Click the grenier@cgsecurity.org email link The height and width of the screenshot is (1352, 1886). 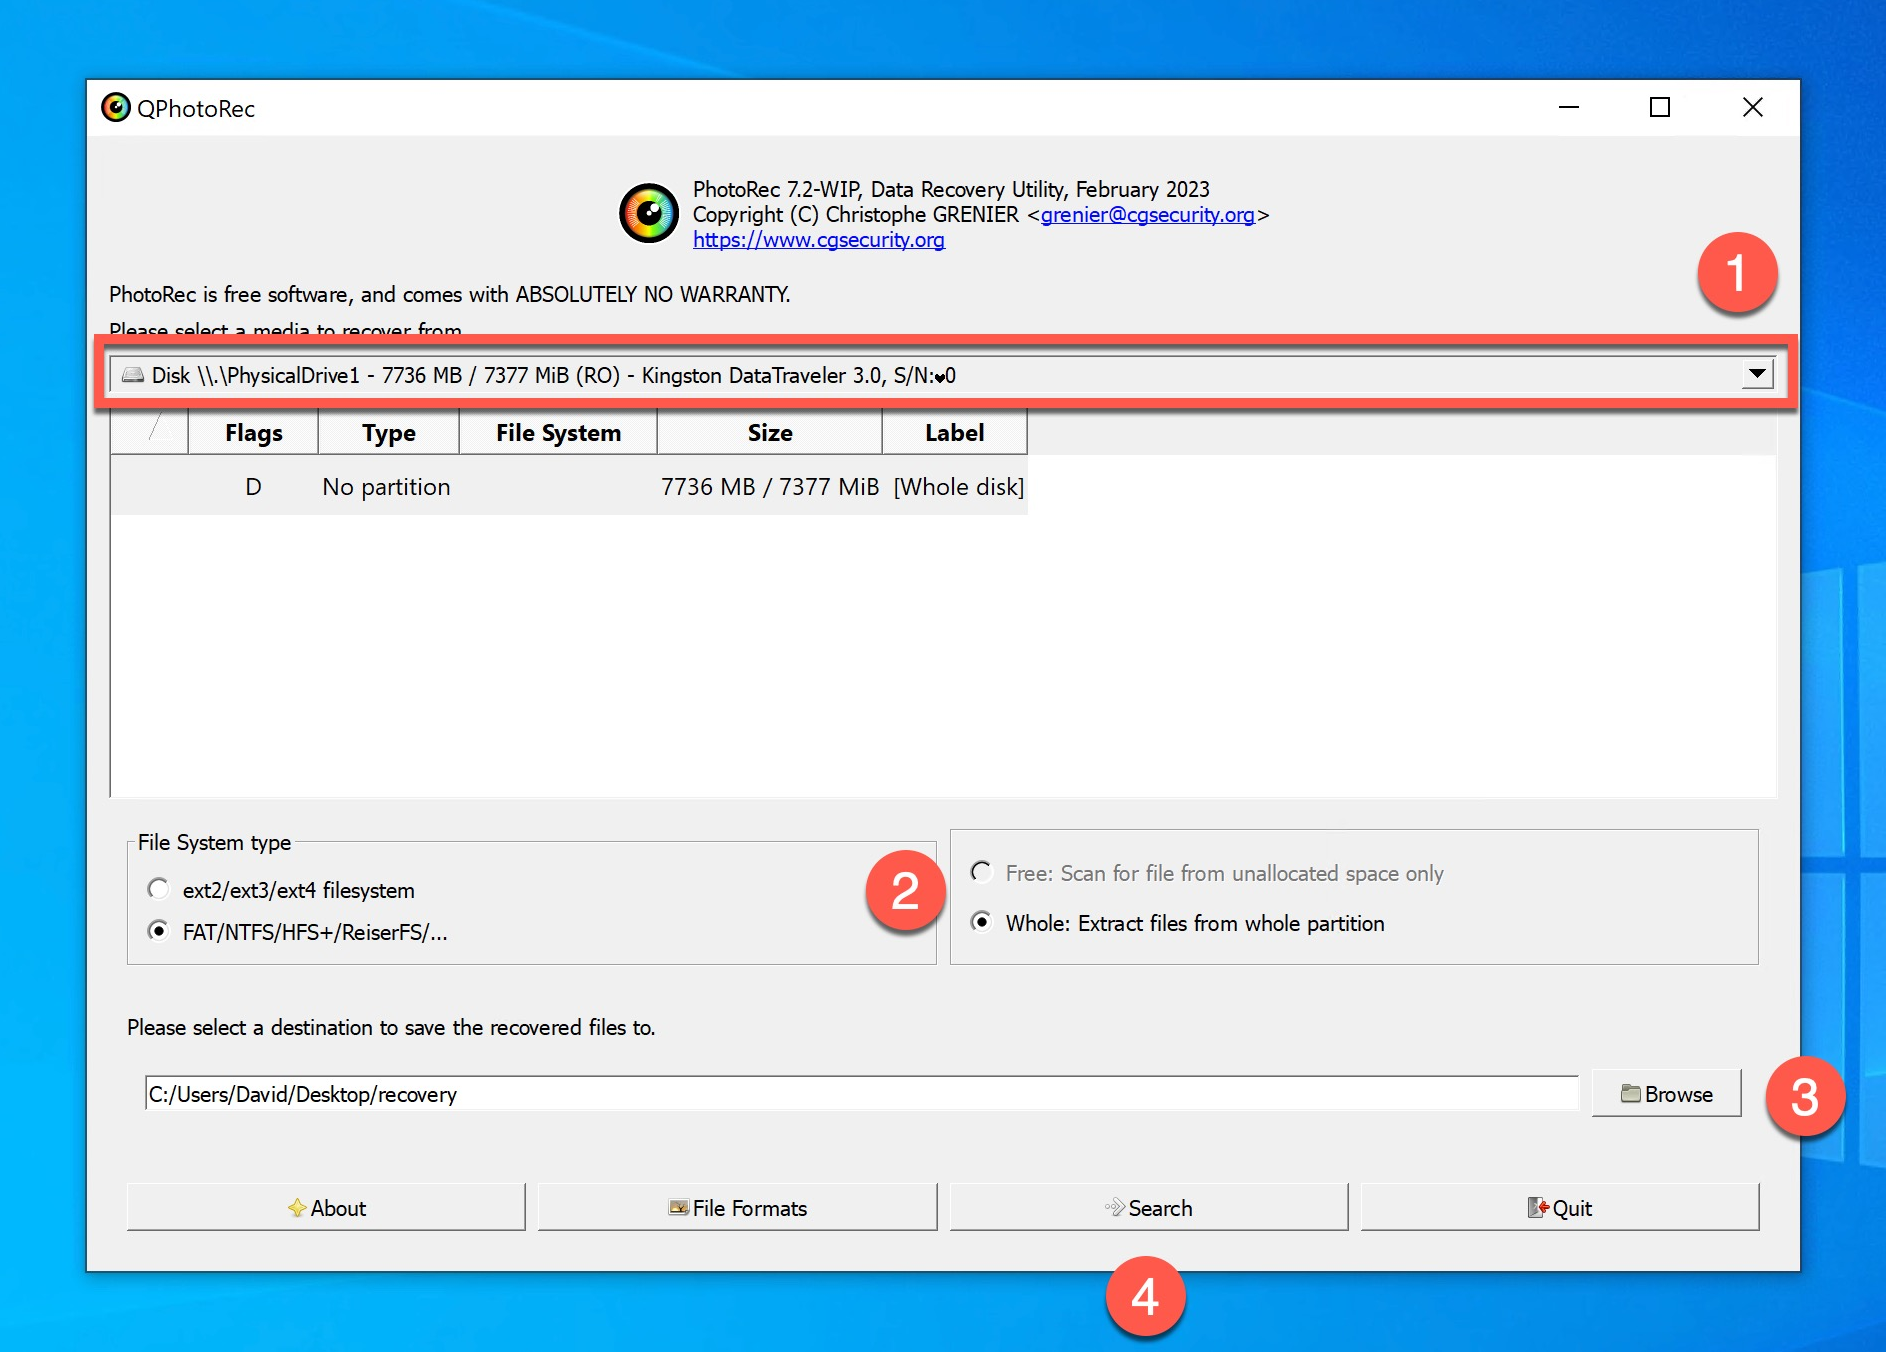[x=1148, y=214]
